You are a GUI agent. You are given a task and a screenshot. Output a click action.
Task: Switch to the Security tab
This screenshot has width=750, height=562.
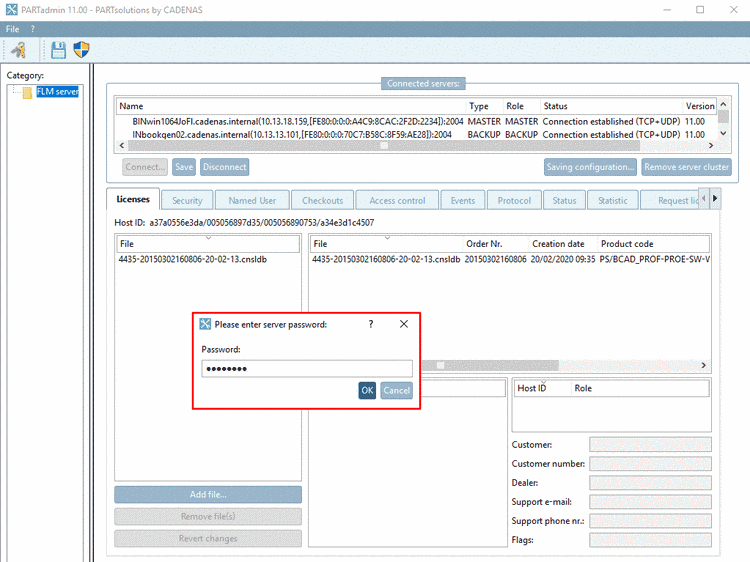click(187, 200)
